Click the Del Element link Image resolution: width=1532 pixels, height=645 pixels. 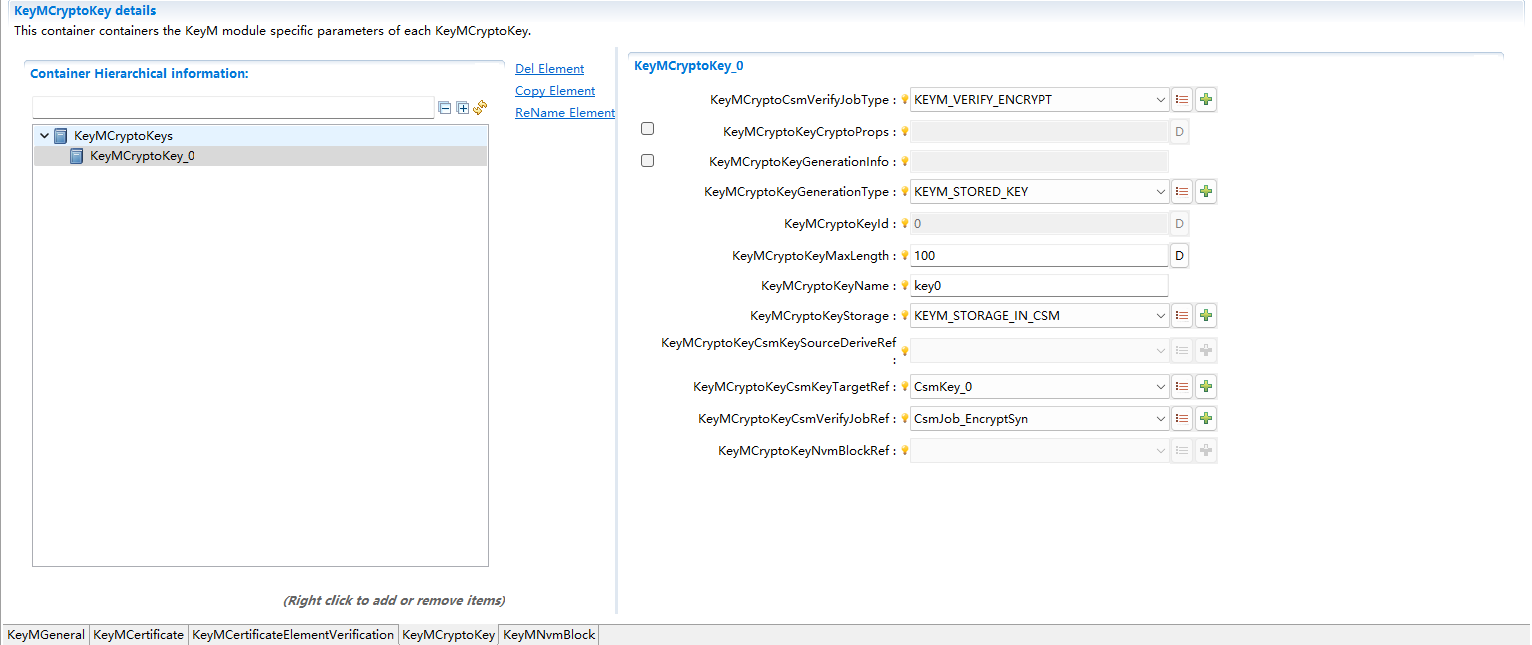(549, 69)
